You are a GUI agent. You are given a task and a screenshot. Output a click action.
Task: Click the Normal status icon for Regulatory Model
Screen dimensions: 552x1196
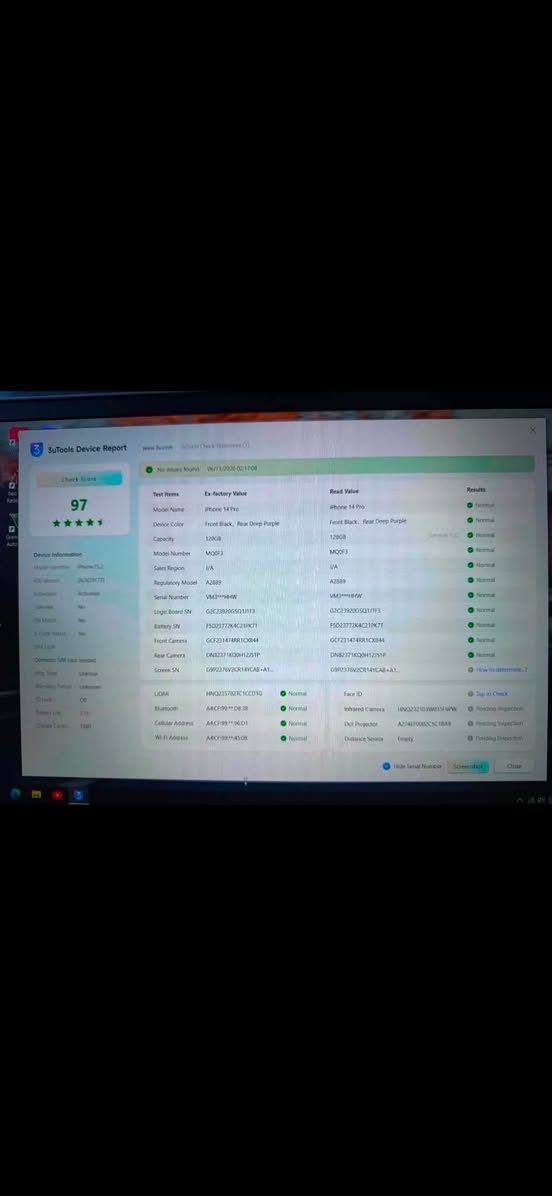pyautogui.click(x=470, y=580)
